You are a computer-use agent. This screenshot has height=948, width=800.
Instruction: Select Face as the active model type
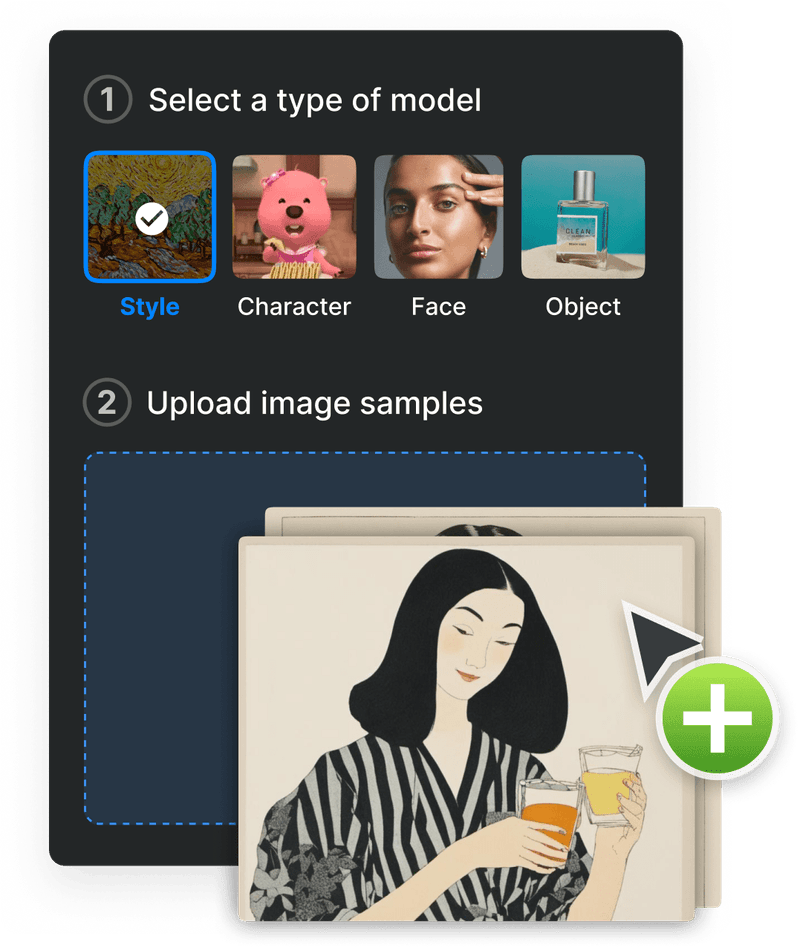point(438,216)
